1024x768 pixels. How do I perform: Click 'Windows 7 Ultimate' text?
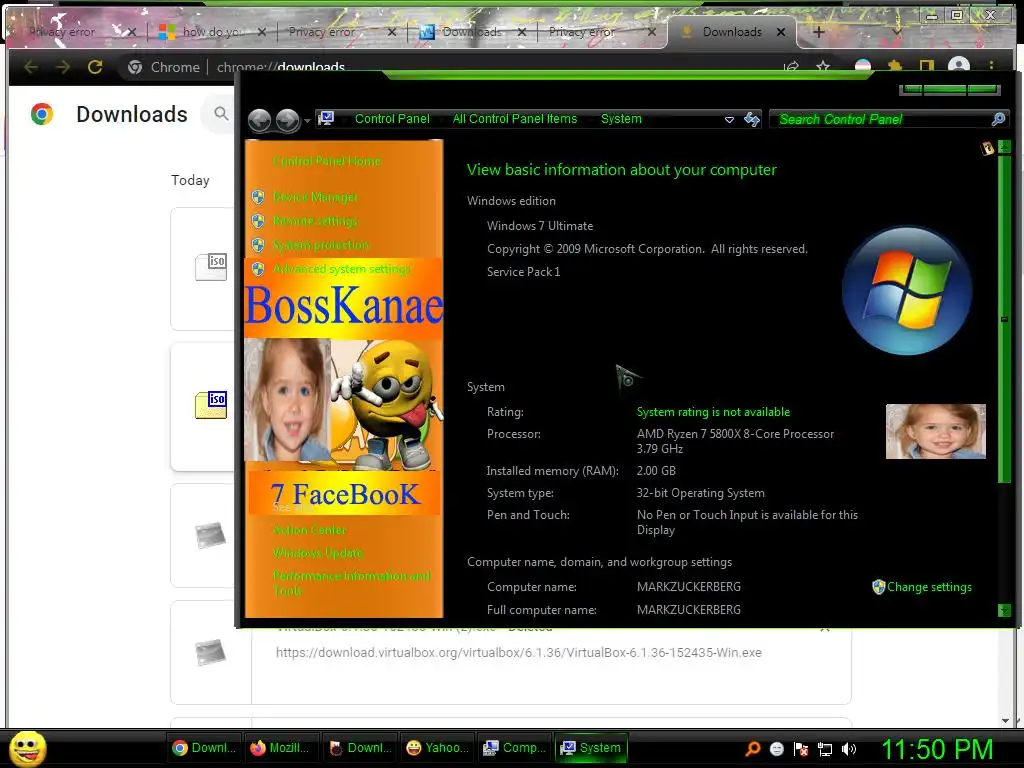(539, 226)
